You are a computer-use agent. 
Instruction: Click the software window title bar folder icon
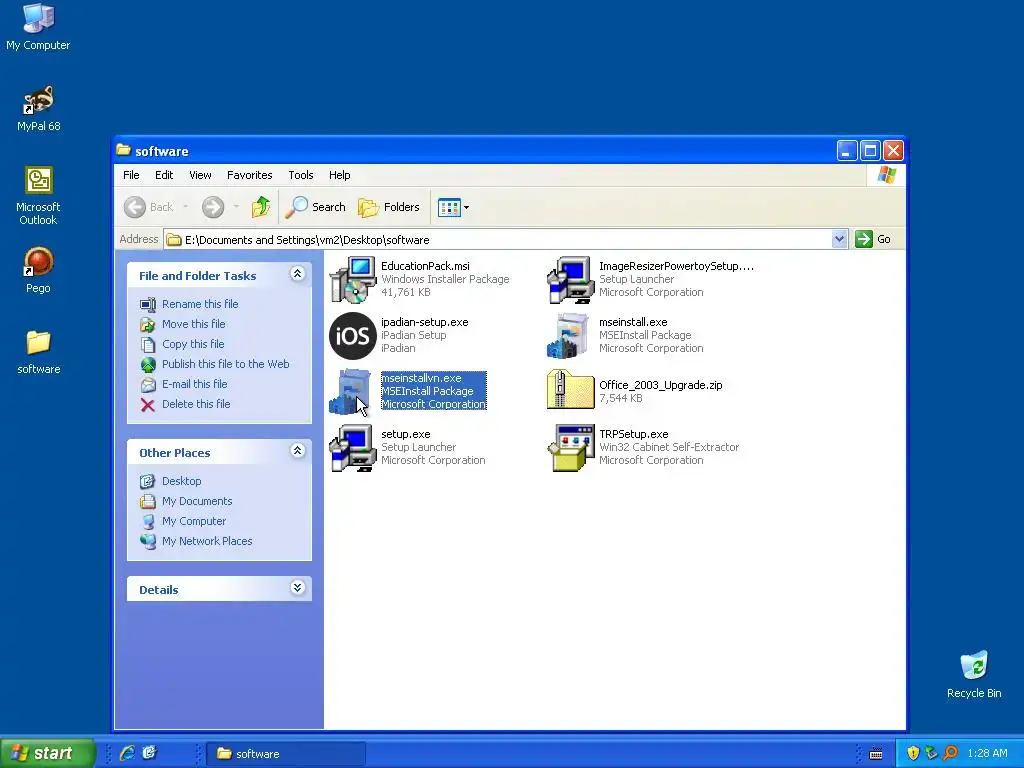click(123, 150)
